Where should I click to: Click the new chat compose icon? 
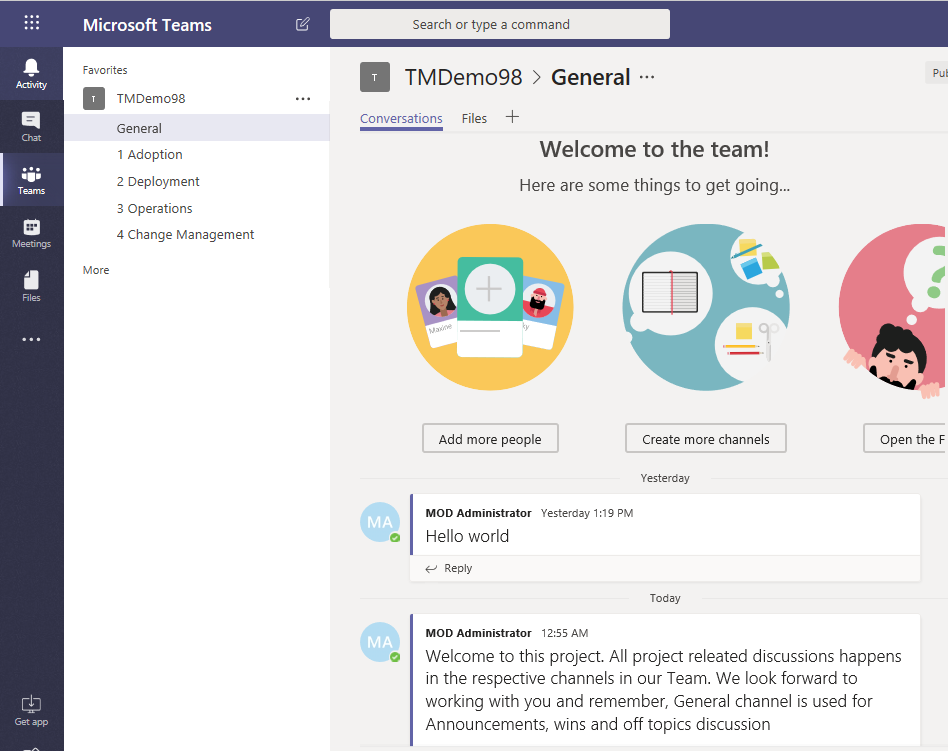303,24
